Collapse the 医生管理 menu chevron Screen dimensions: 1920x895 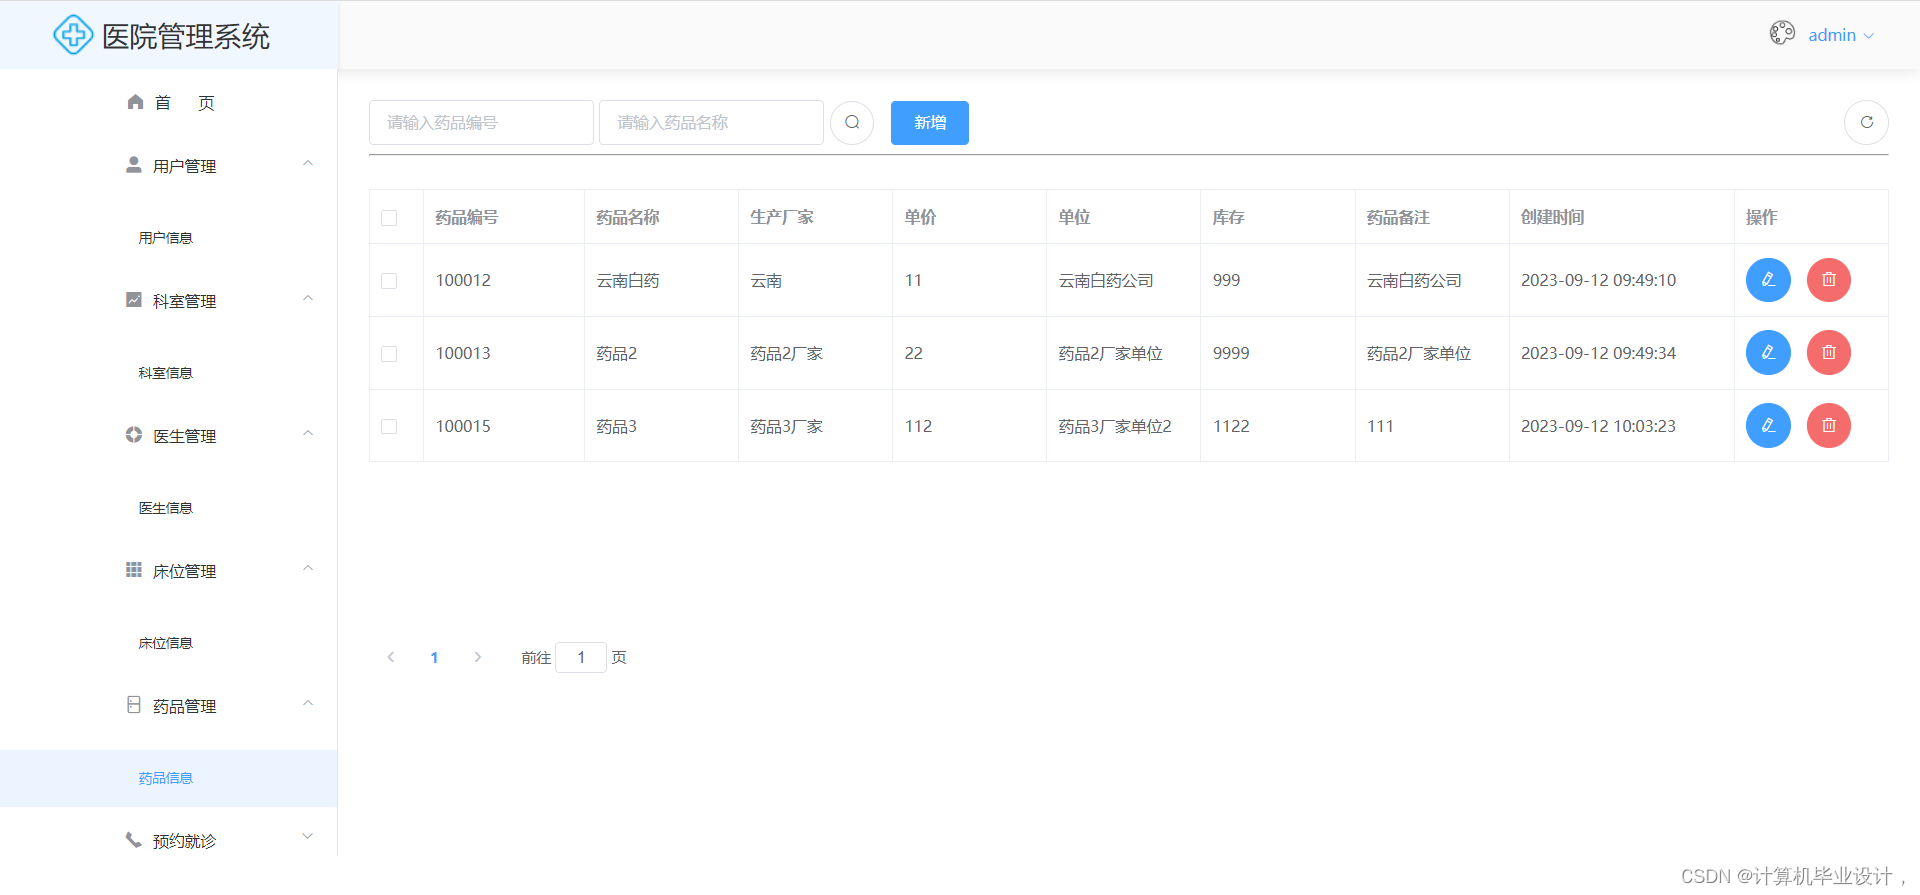(308, 433)
